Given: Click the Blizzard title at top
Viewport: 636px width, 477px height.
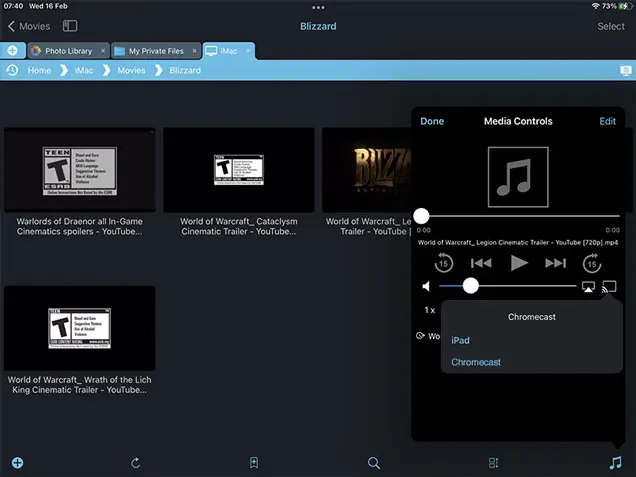Looking at the screenshot, I should 318,26.
